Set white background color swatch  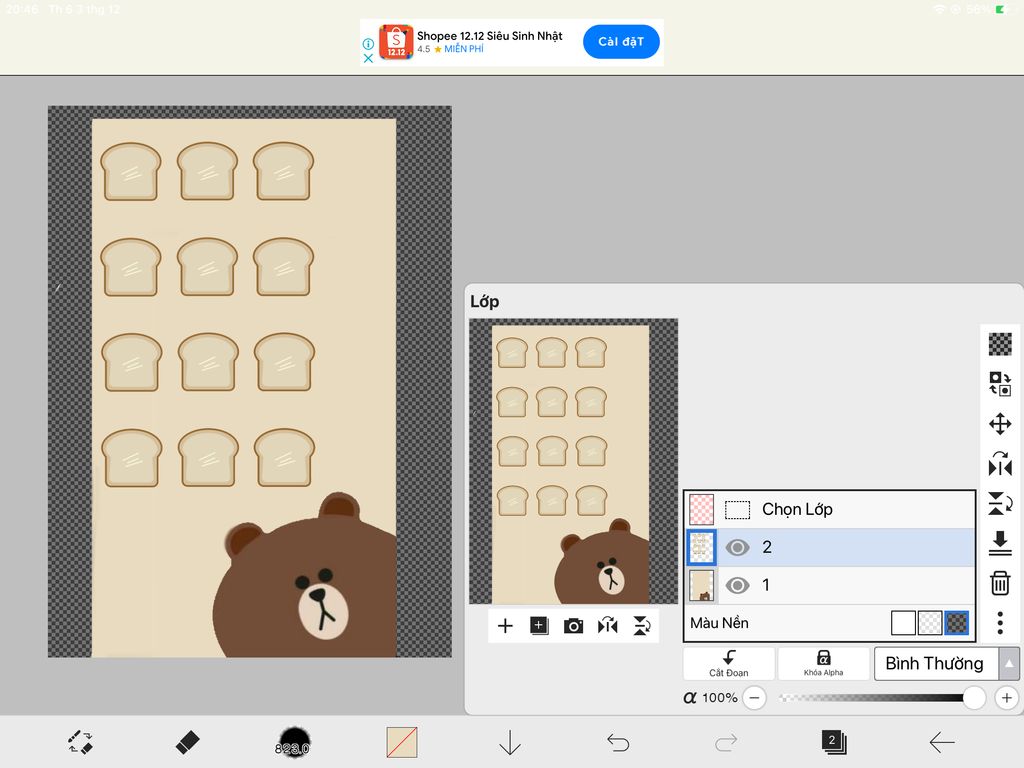(903, 623)
